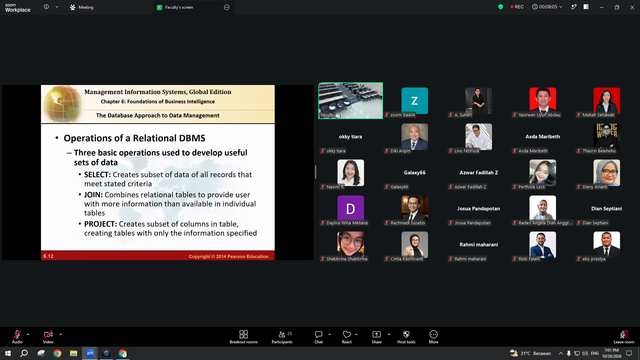
Task: Expand the arrow beside meeting info
Action: pos(57,7)
